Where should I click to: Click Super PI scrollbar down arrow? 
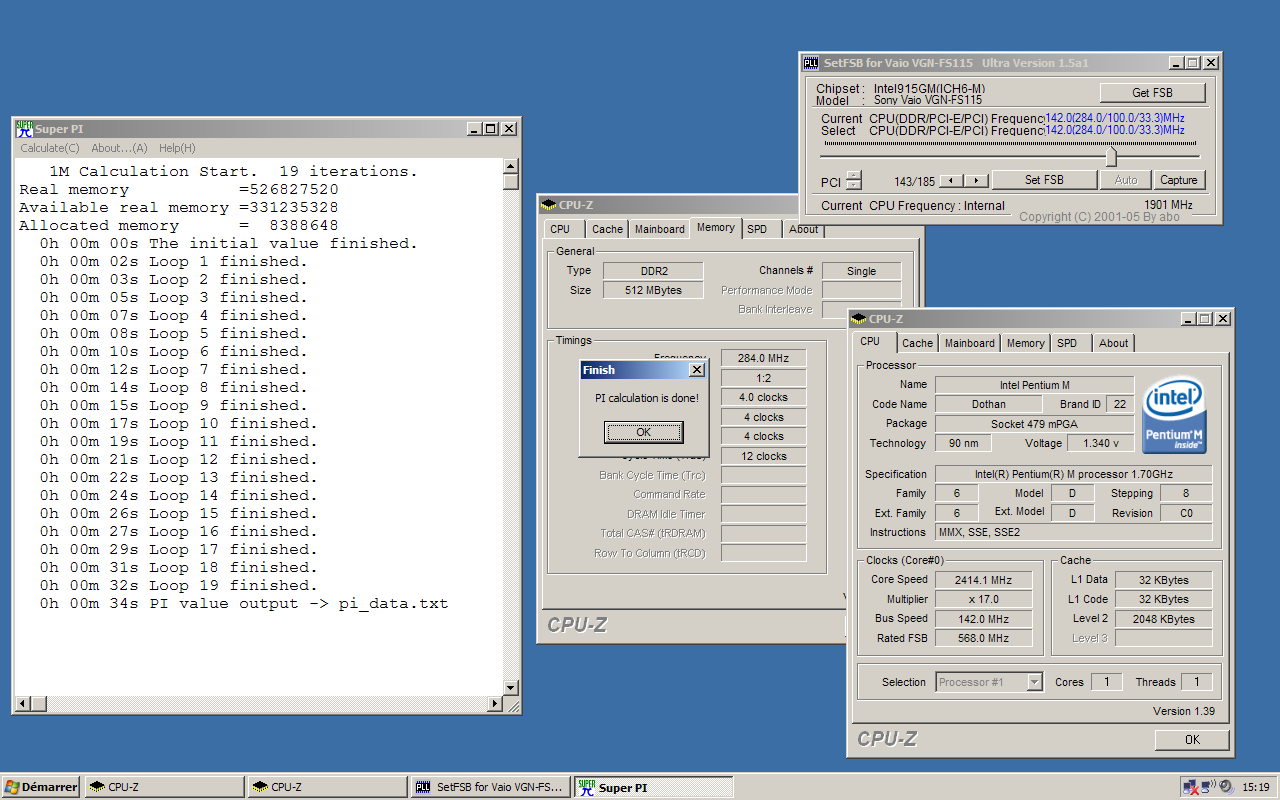511,688
